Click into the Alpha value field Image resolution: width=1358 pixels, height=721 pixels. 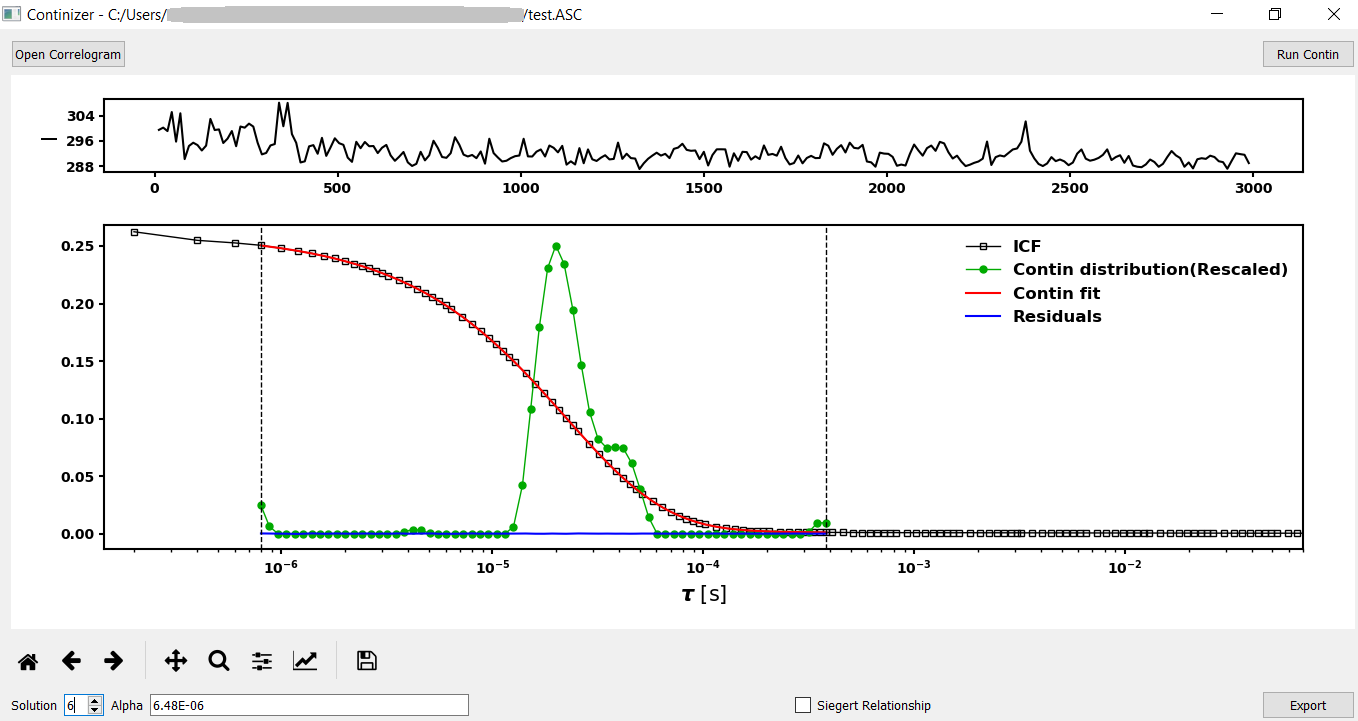309,706
